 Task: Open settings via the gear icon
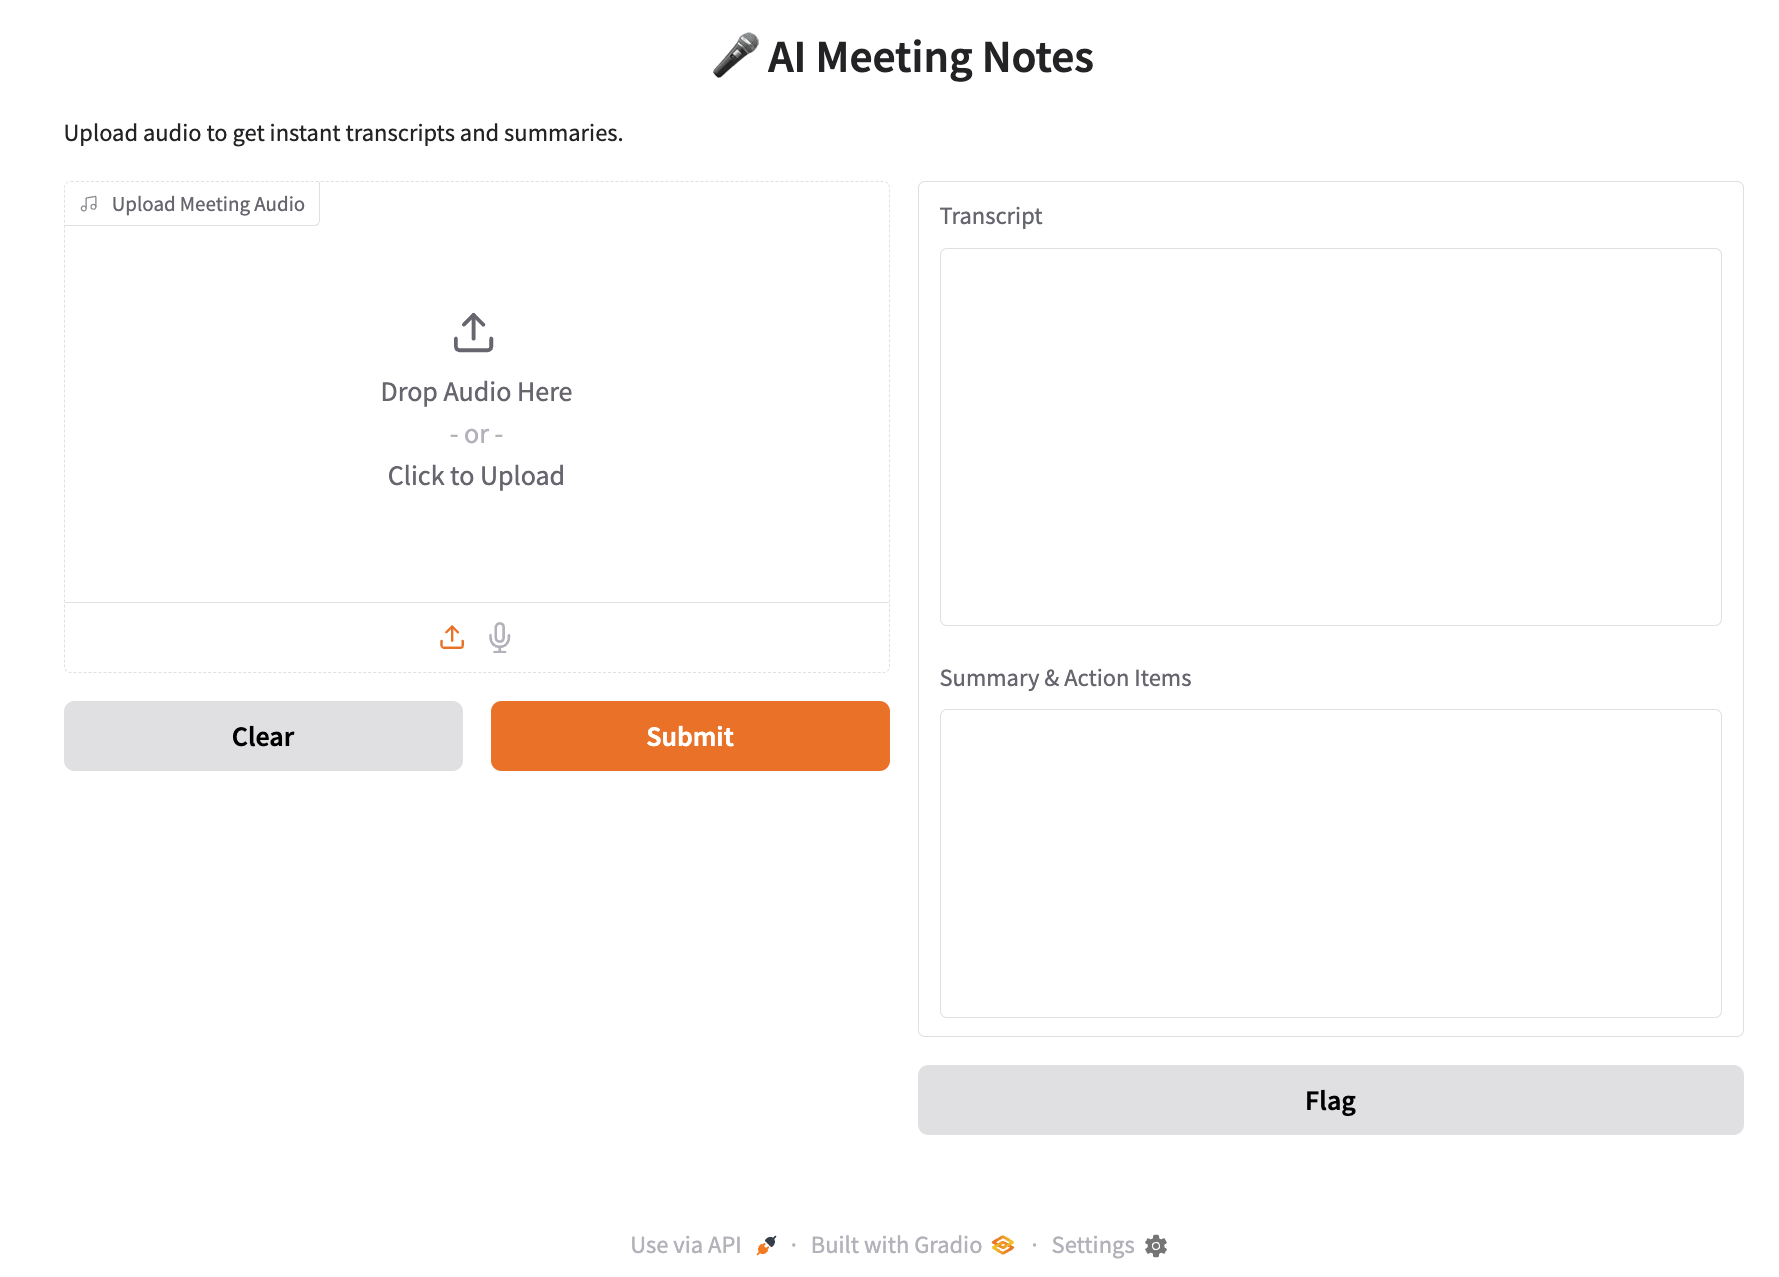[1156, 1245]
